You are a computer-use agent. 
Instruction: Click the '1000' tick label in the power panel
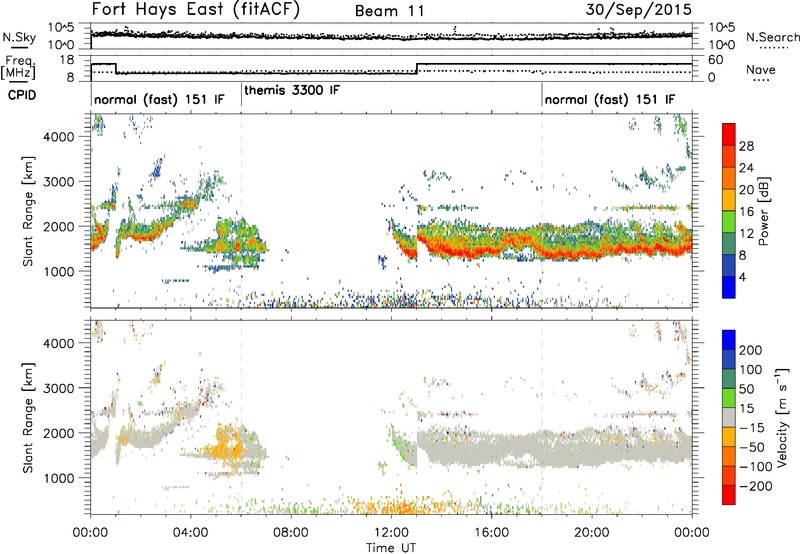[59, 271]
